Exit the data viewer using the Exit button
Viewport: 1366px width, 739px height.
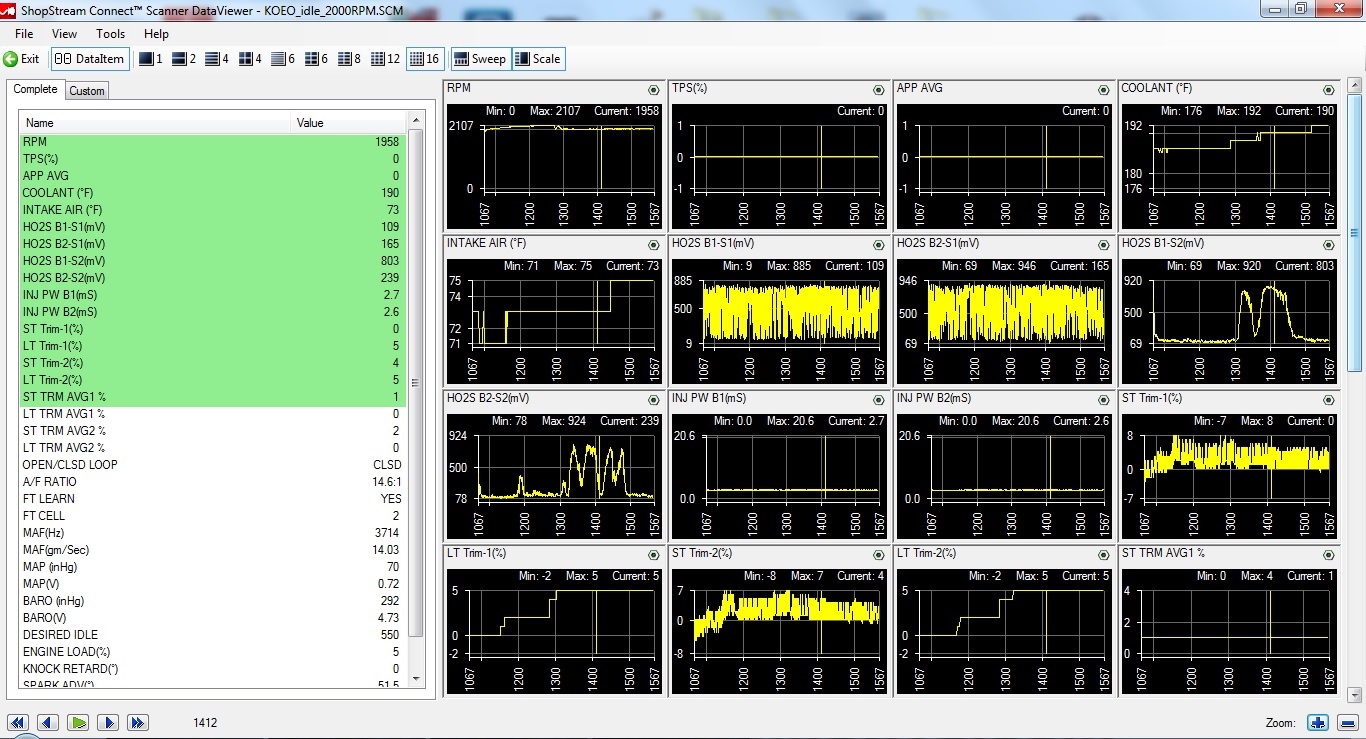coord(21,59)
